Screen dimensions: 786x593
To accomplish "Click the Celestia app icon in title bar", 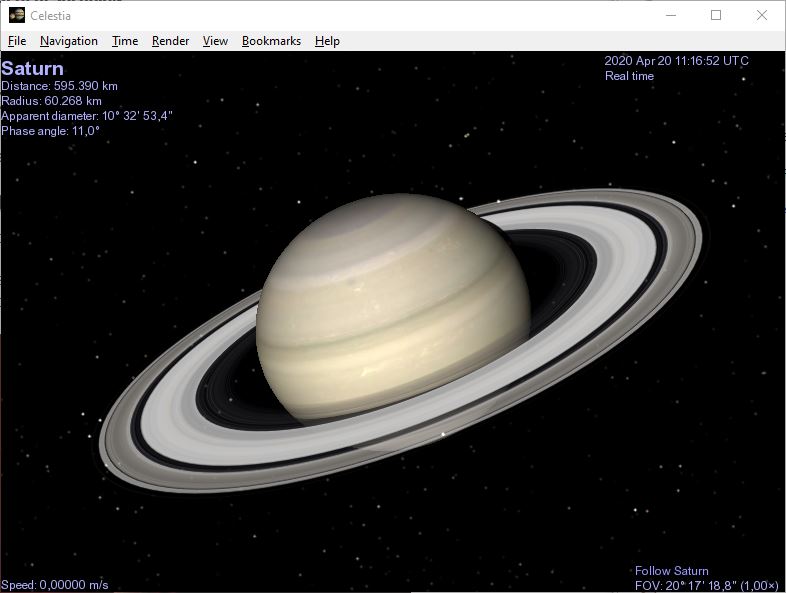I will tap(16, 15).
